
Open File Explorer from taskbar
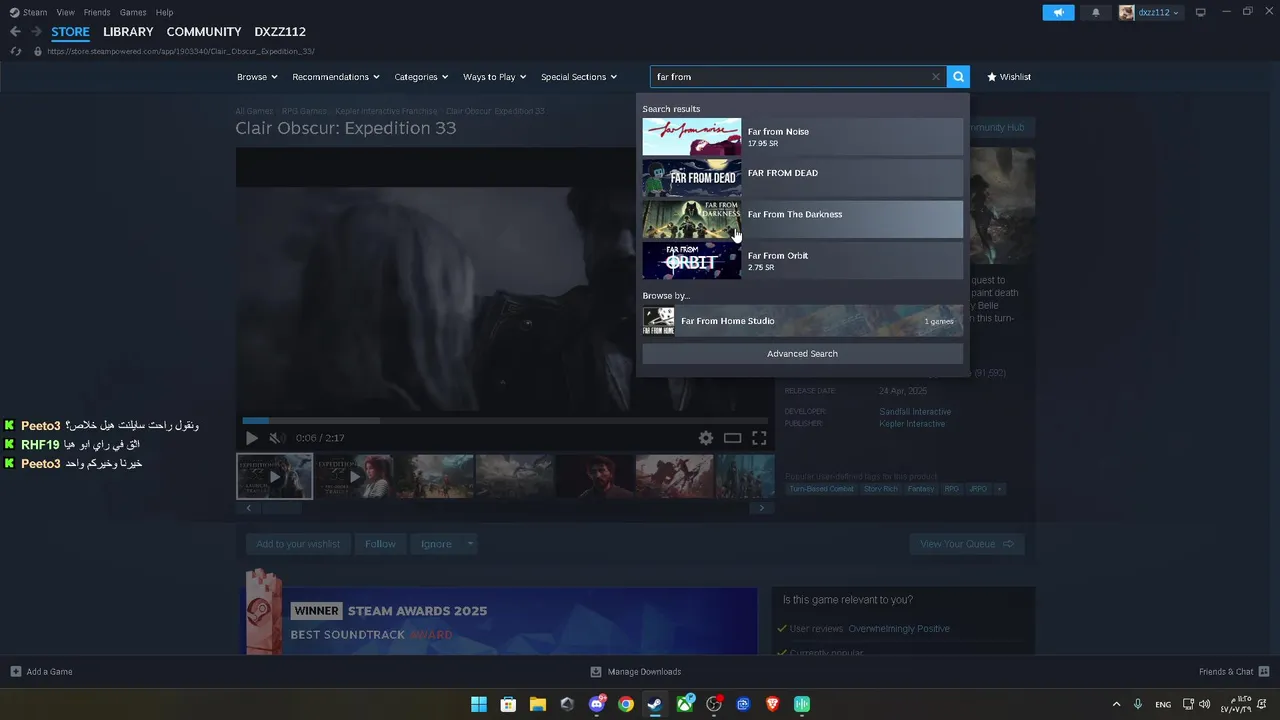538,704
